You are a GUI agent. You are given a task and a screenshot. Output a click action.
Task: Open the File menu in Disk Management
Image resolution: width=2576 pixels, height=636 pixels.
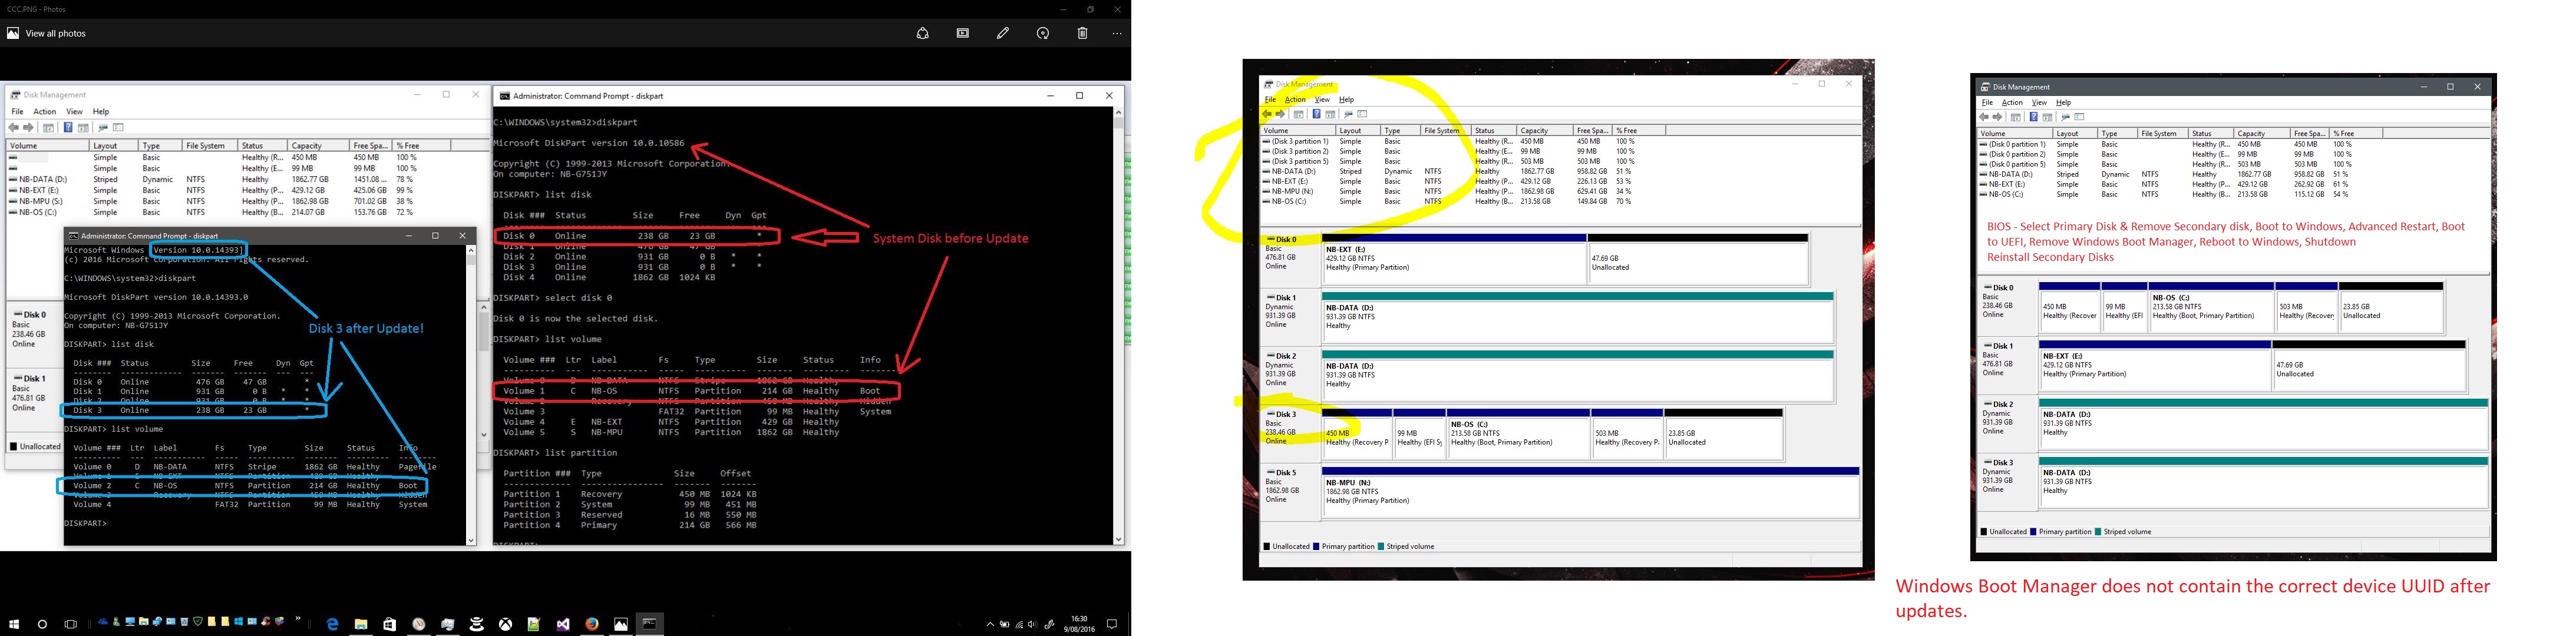coord(17,111)
